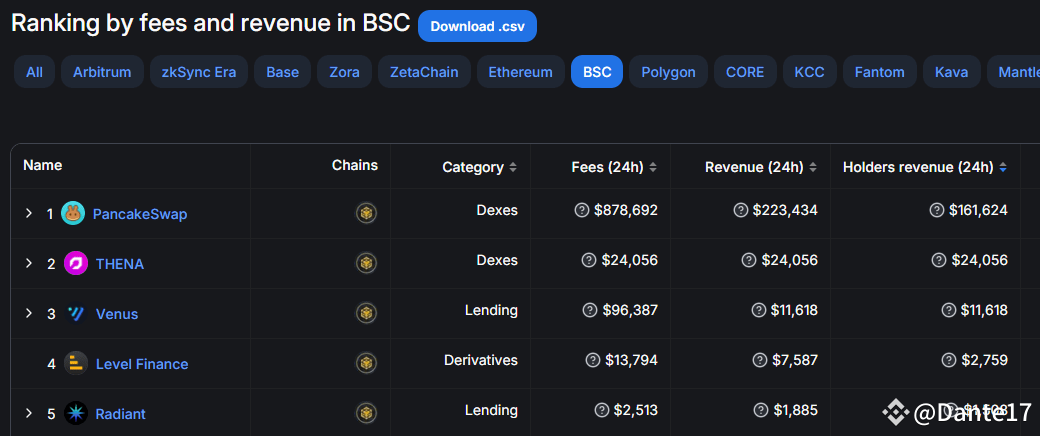Click the Radiant logo icon
Image resolution: width=1040 pixels, height=436 pixels.
click(76, 413)
